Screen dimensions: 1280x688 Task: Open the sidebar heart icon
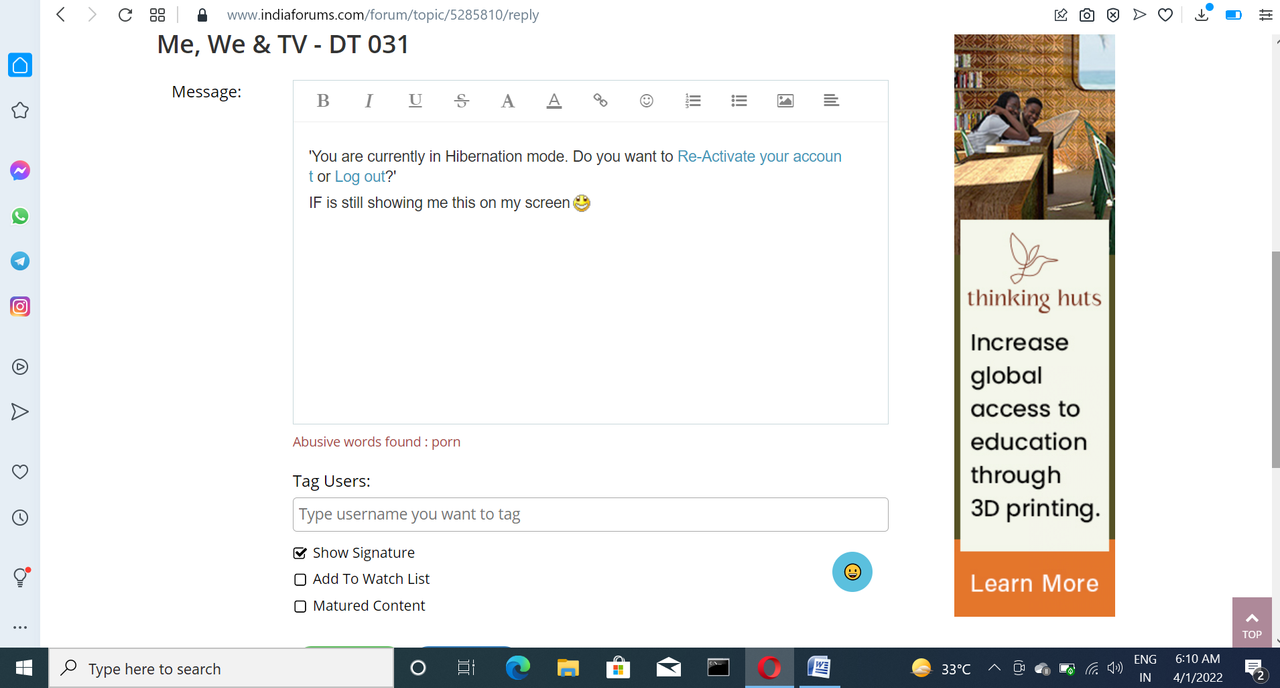tap(20, 471)
